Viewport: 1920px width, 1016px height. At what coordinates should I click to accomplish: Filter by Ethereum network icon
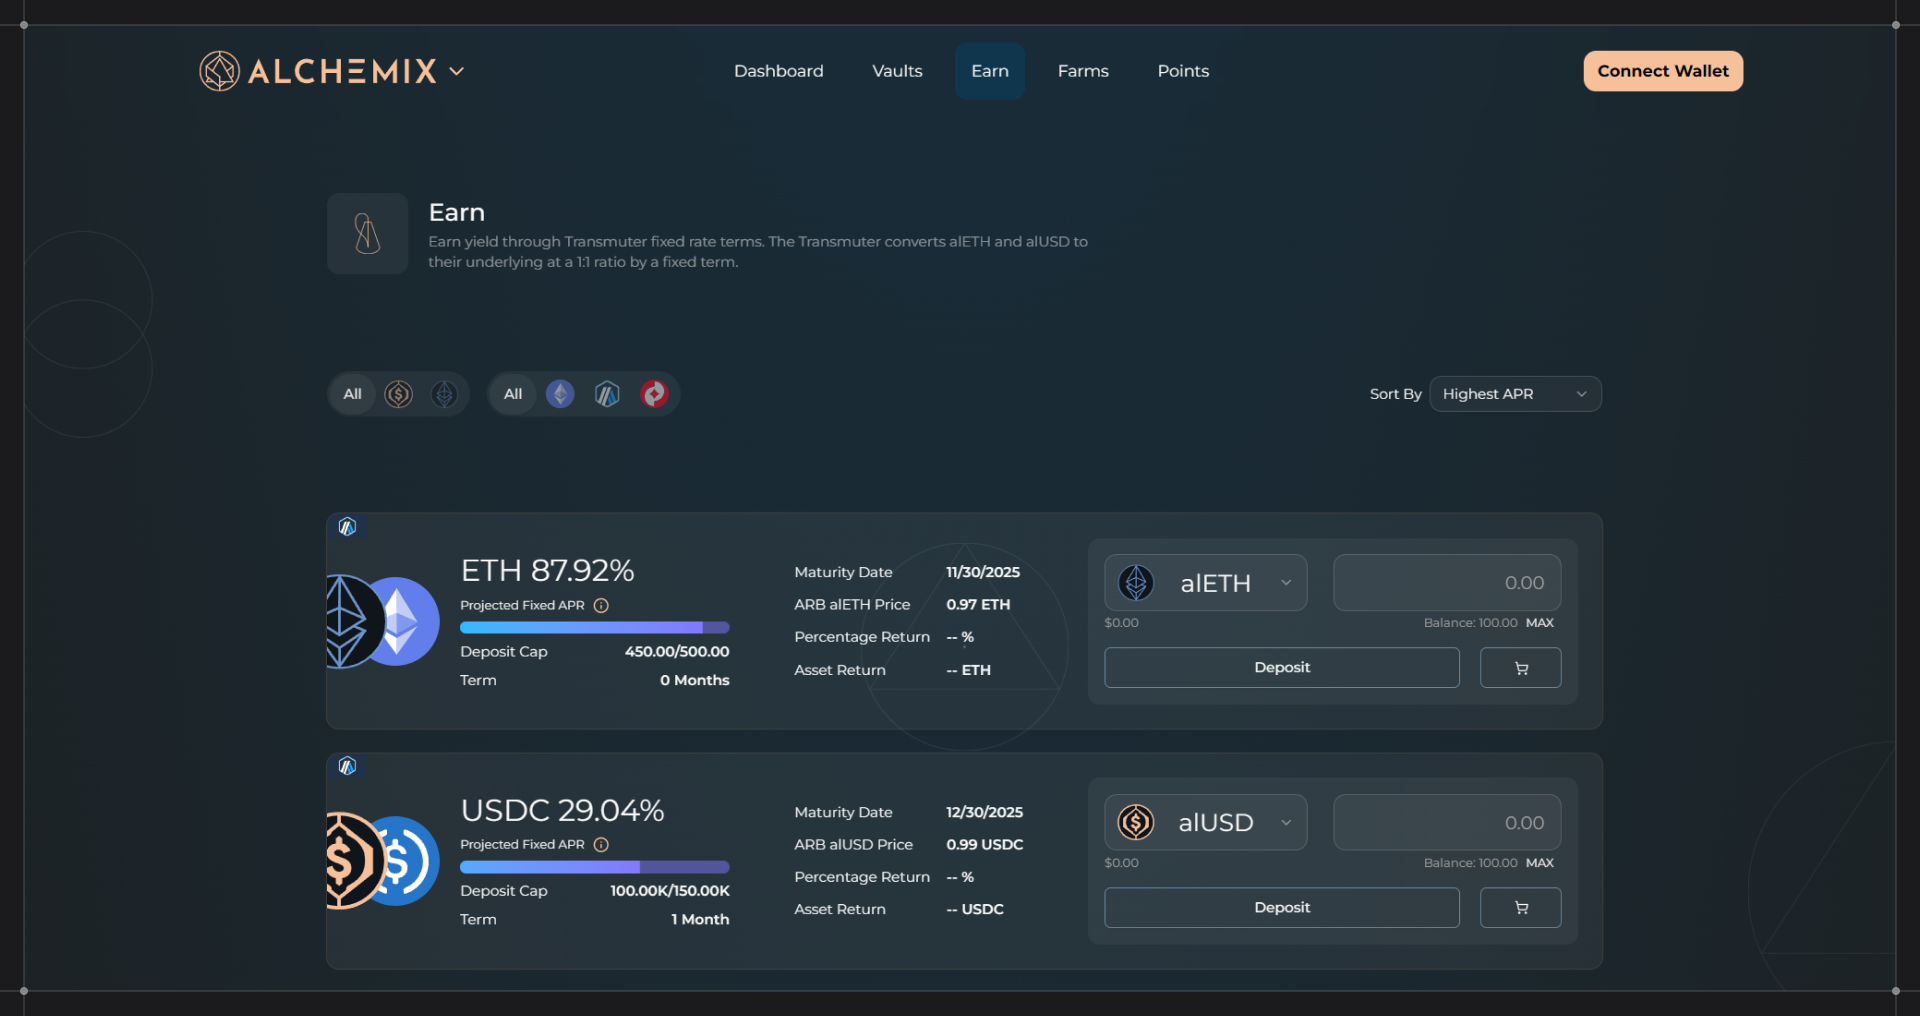[x=560, y=394]
